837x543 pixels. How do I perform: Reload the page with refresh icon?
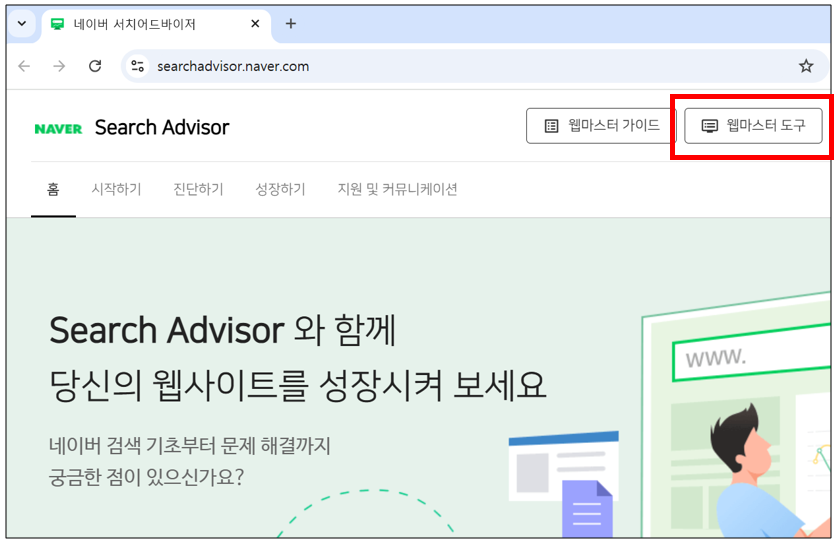[95, 66]
